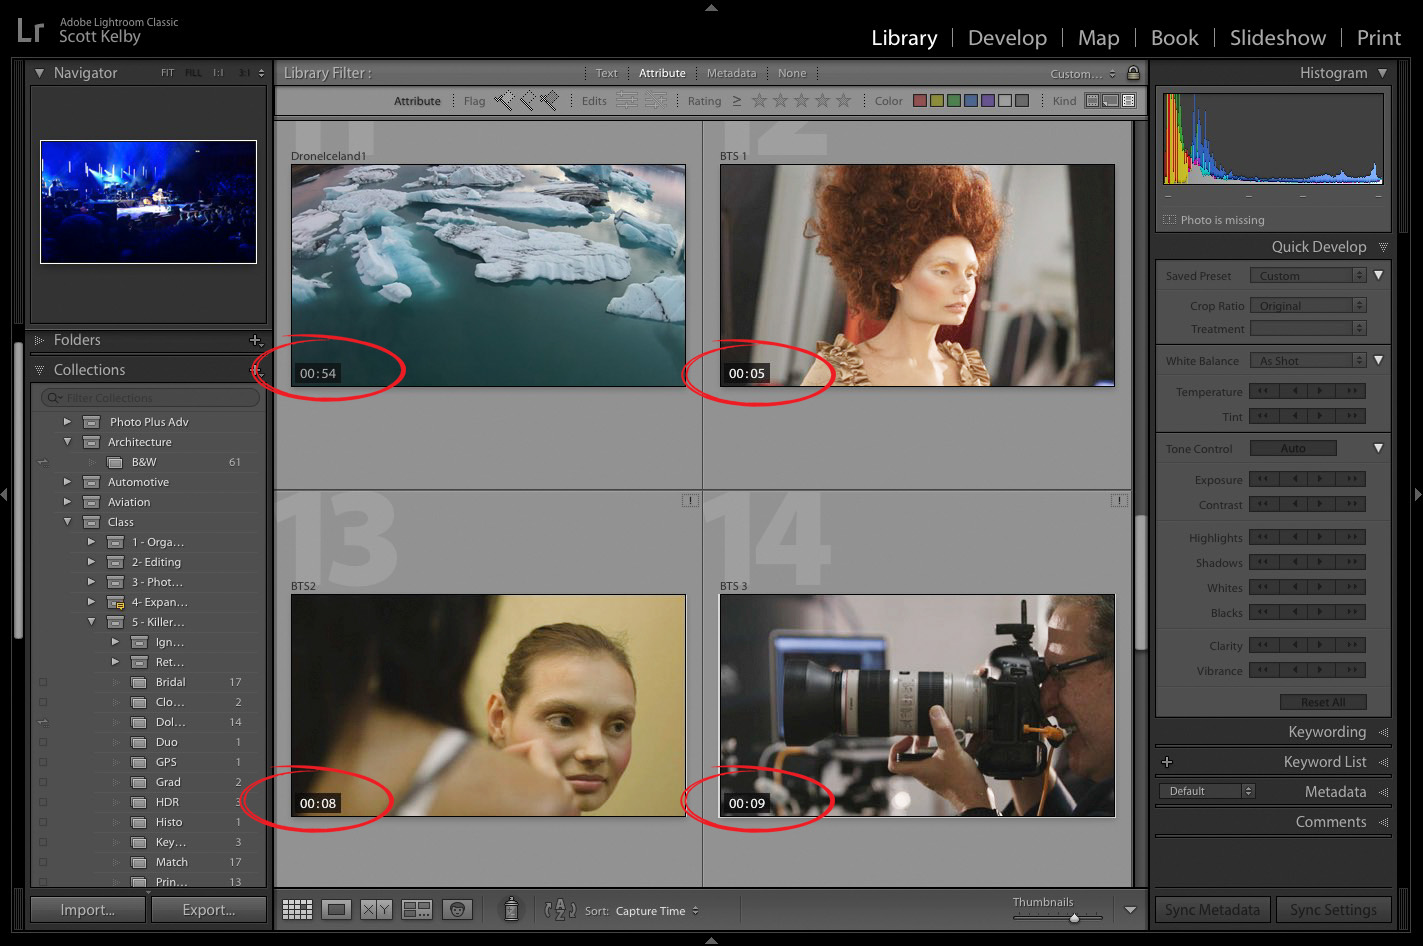Viewport: 1423px width, 946px height.
Task: Open People view
Action: 457,908
